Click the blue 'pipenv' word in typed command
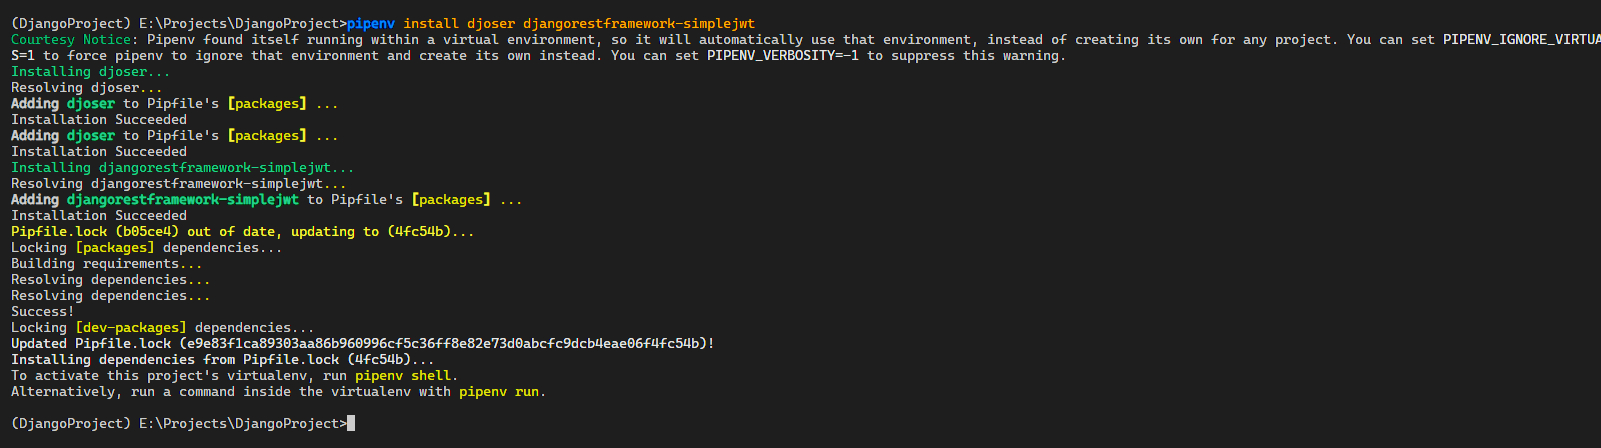This screenshot has height=448, width=1601. [x=371, y=23]
